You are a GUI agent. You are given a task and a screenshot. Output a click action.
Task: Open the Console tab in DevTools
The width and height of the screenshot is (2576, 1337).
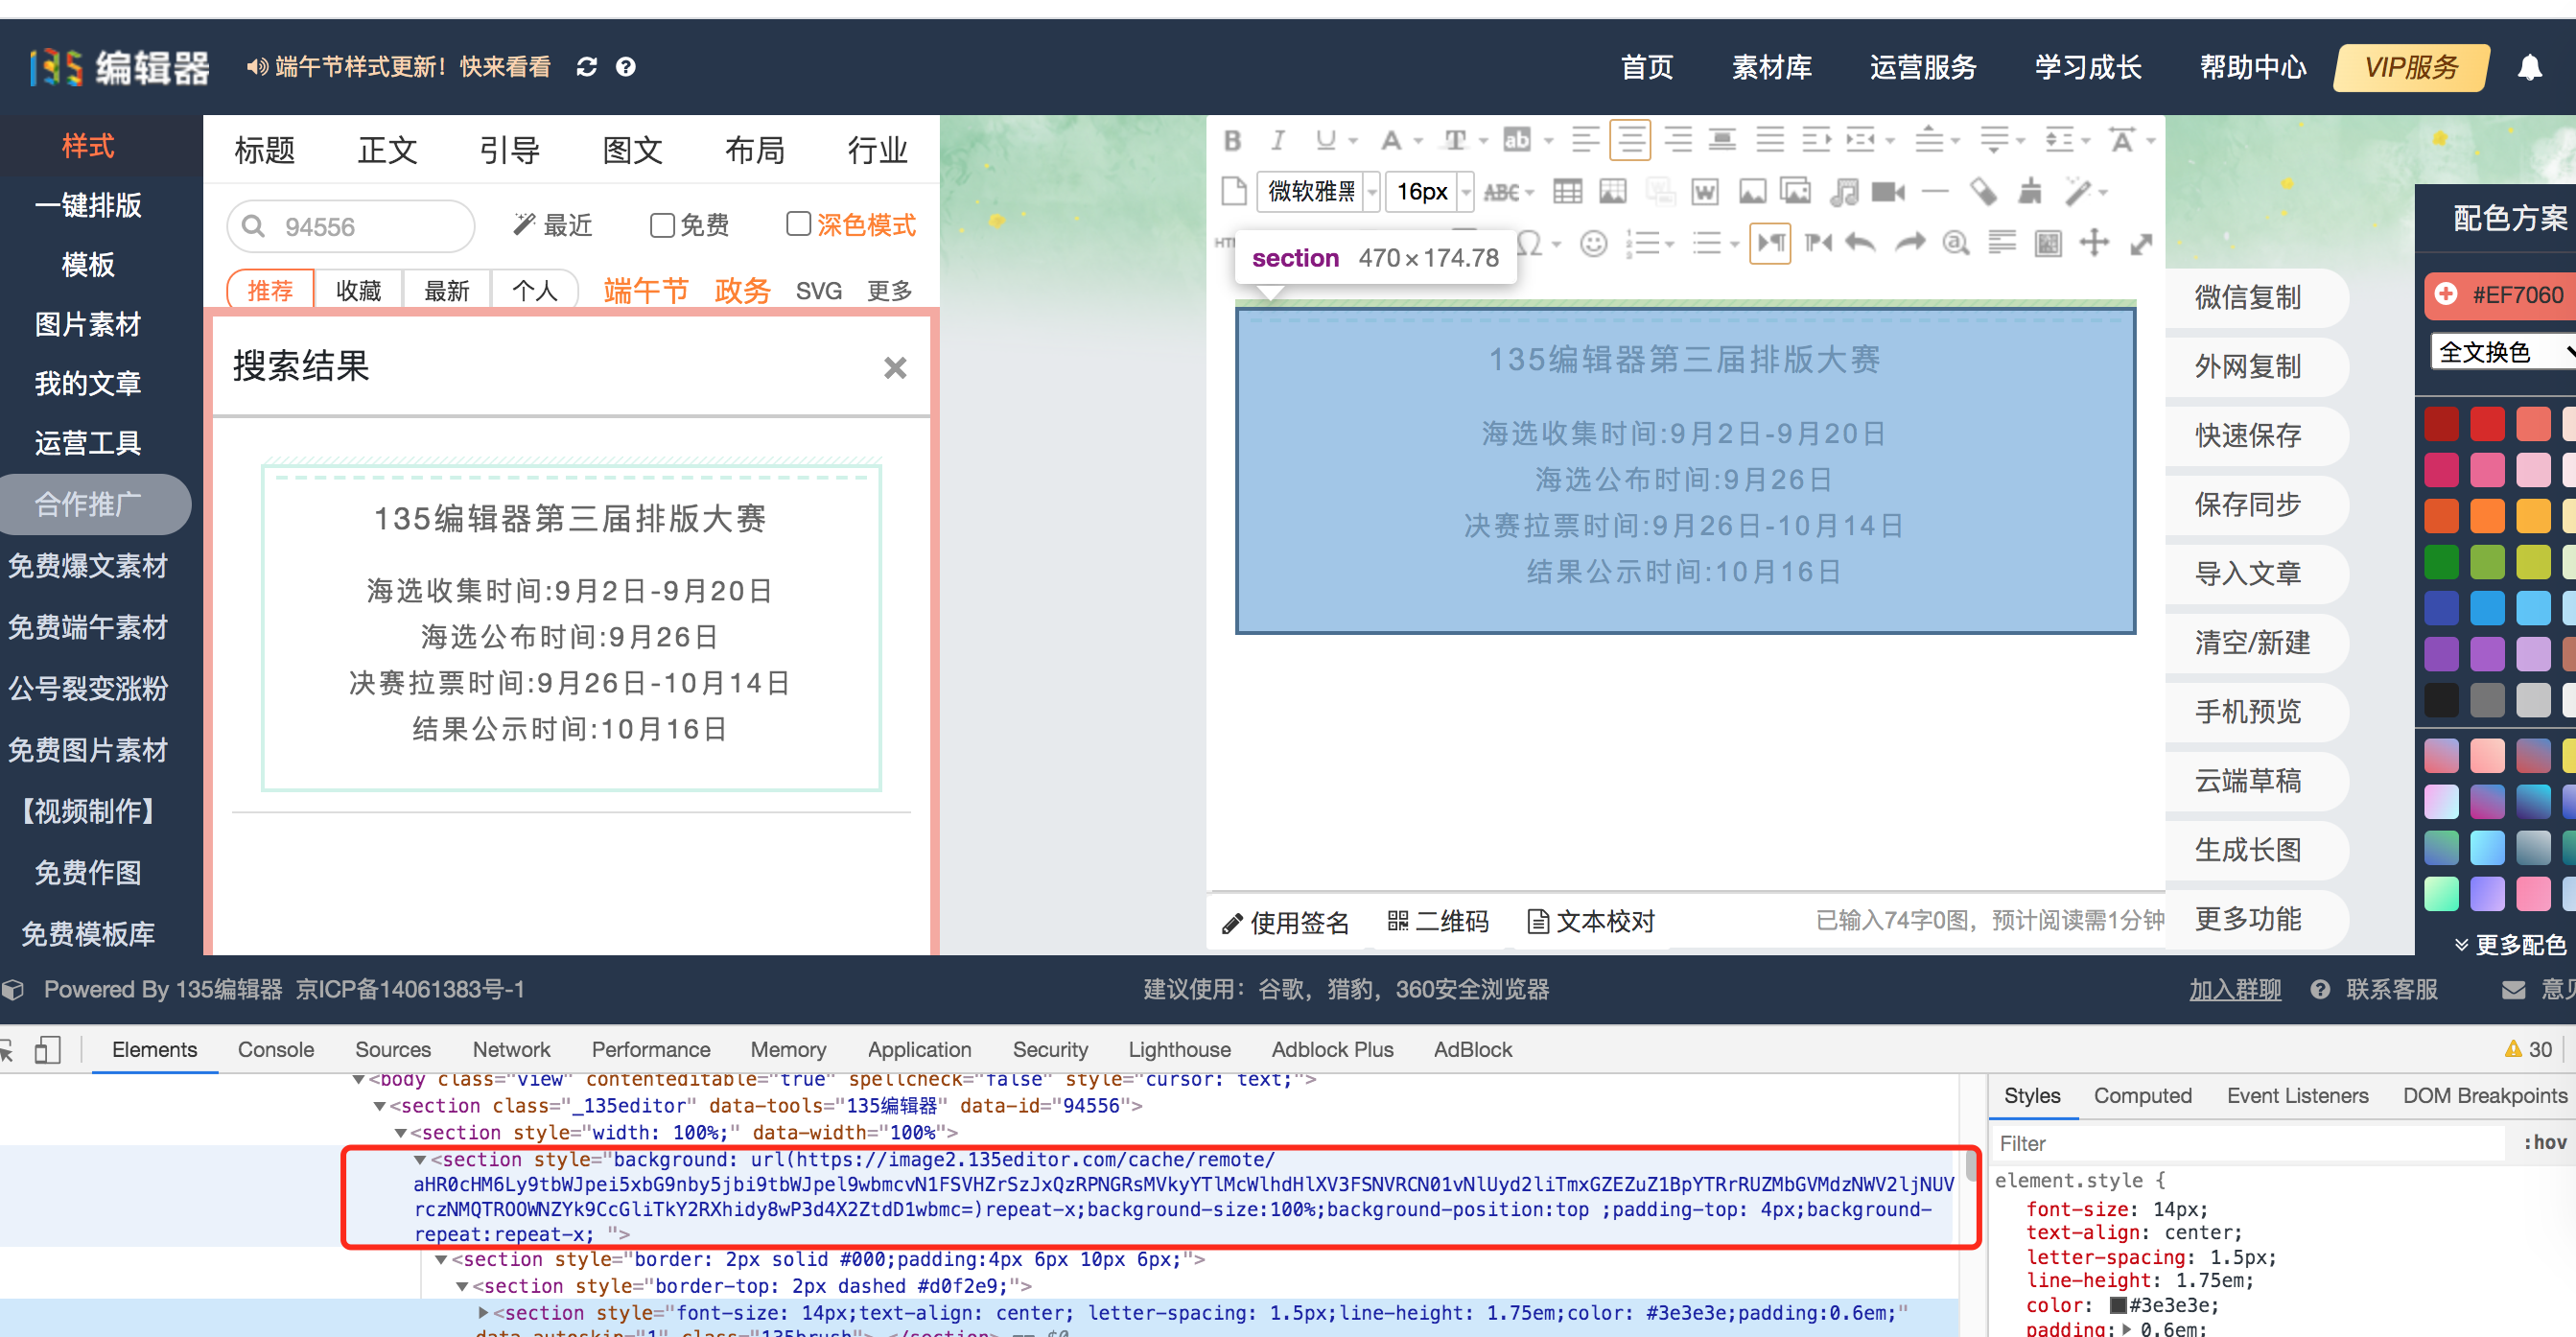click(x=275, y=1049)
